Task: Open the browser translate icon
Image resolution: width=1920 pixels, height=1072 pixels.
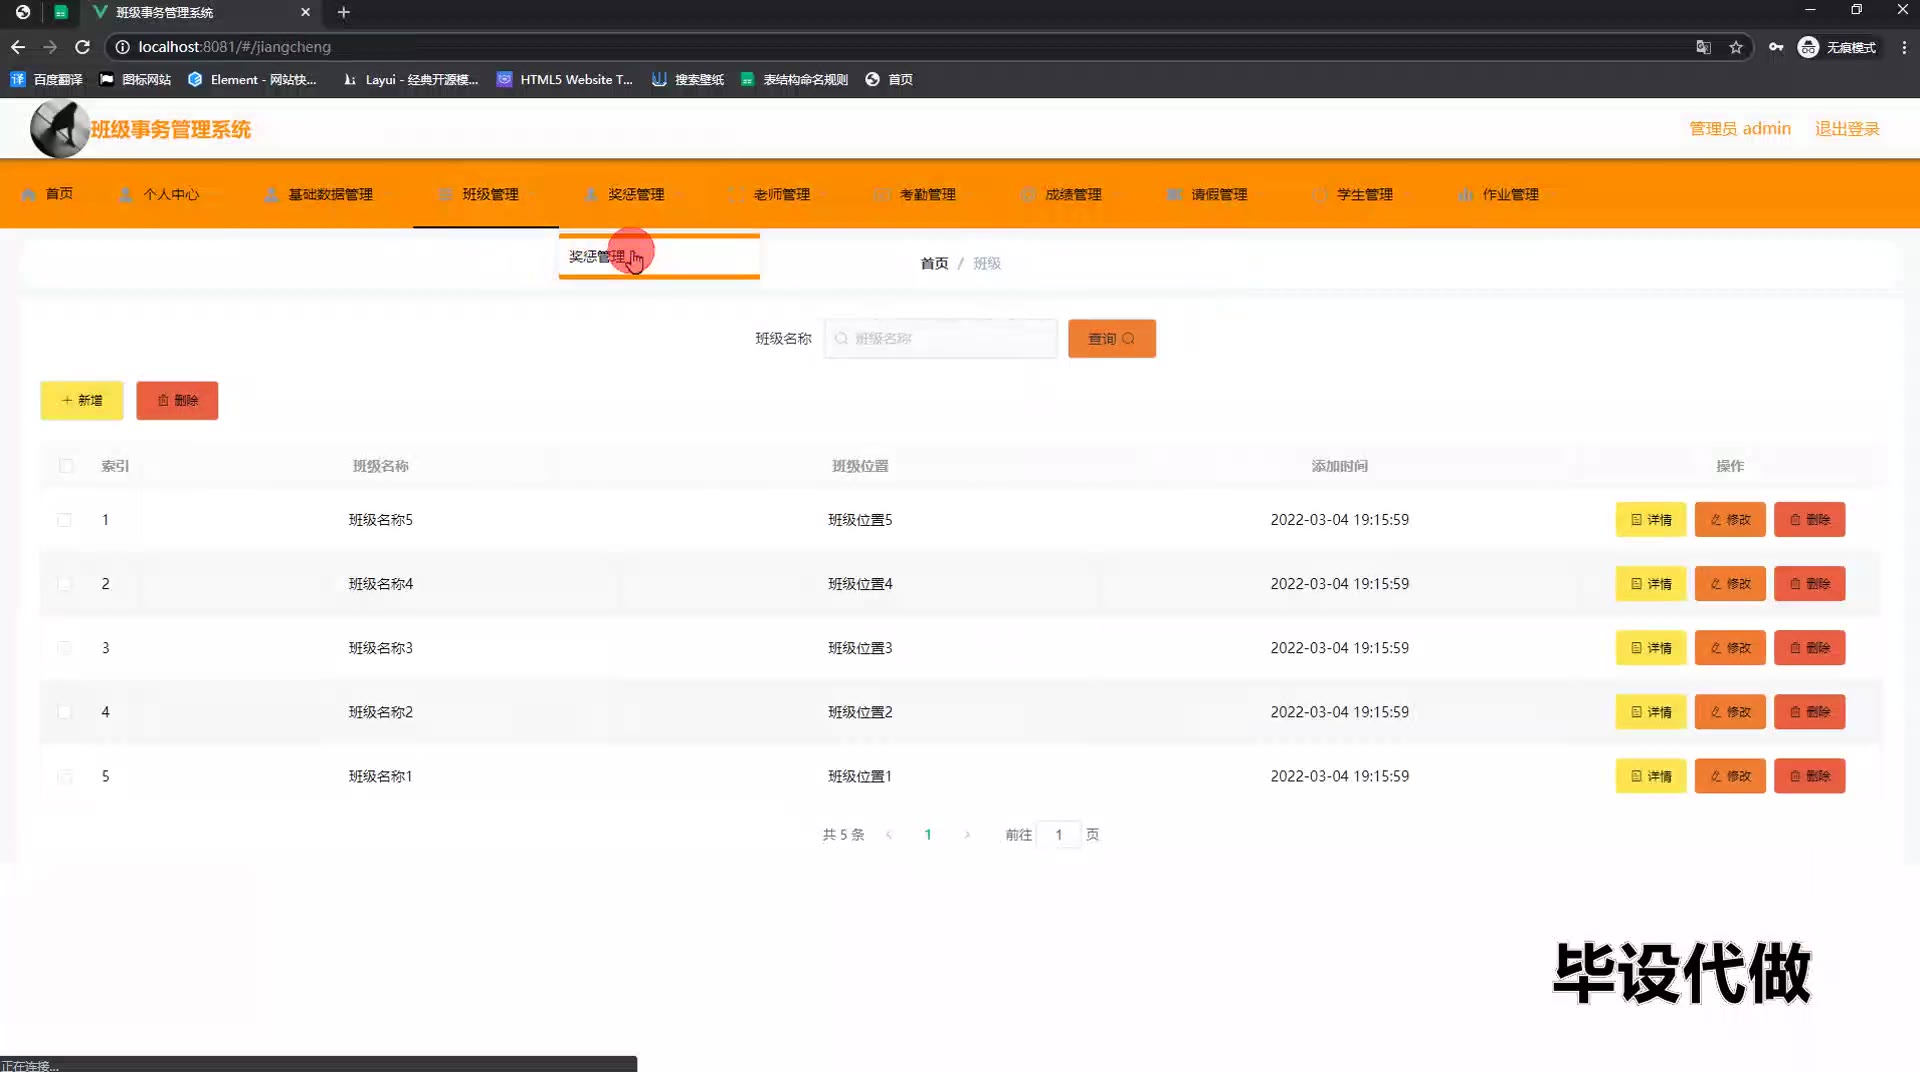Action: coord(1704,47)
